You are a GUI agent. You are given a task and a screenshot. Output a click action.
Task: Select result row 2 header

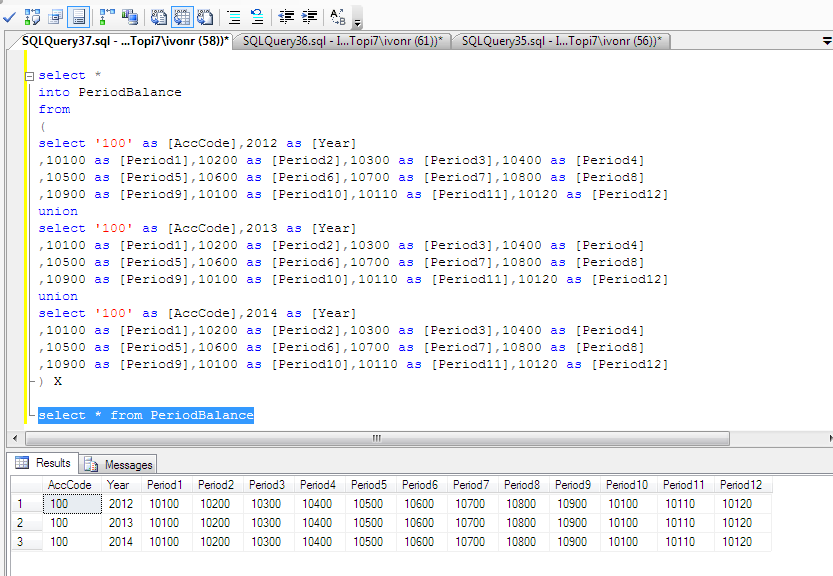[27, 523]
